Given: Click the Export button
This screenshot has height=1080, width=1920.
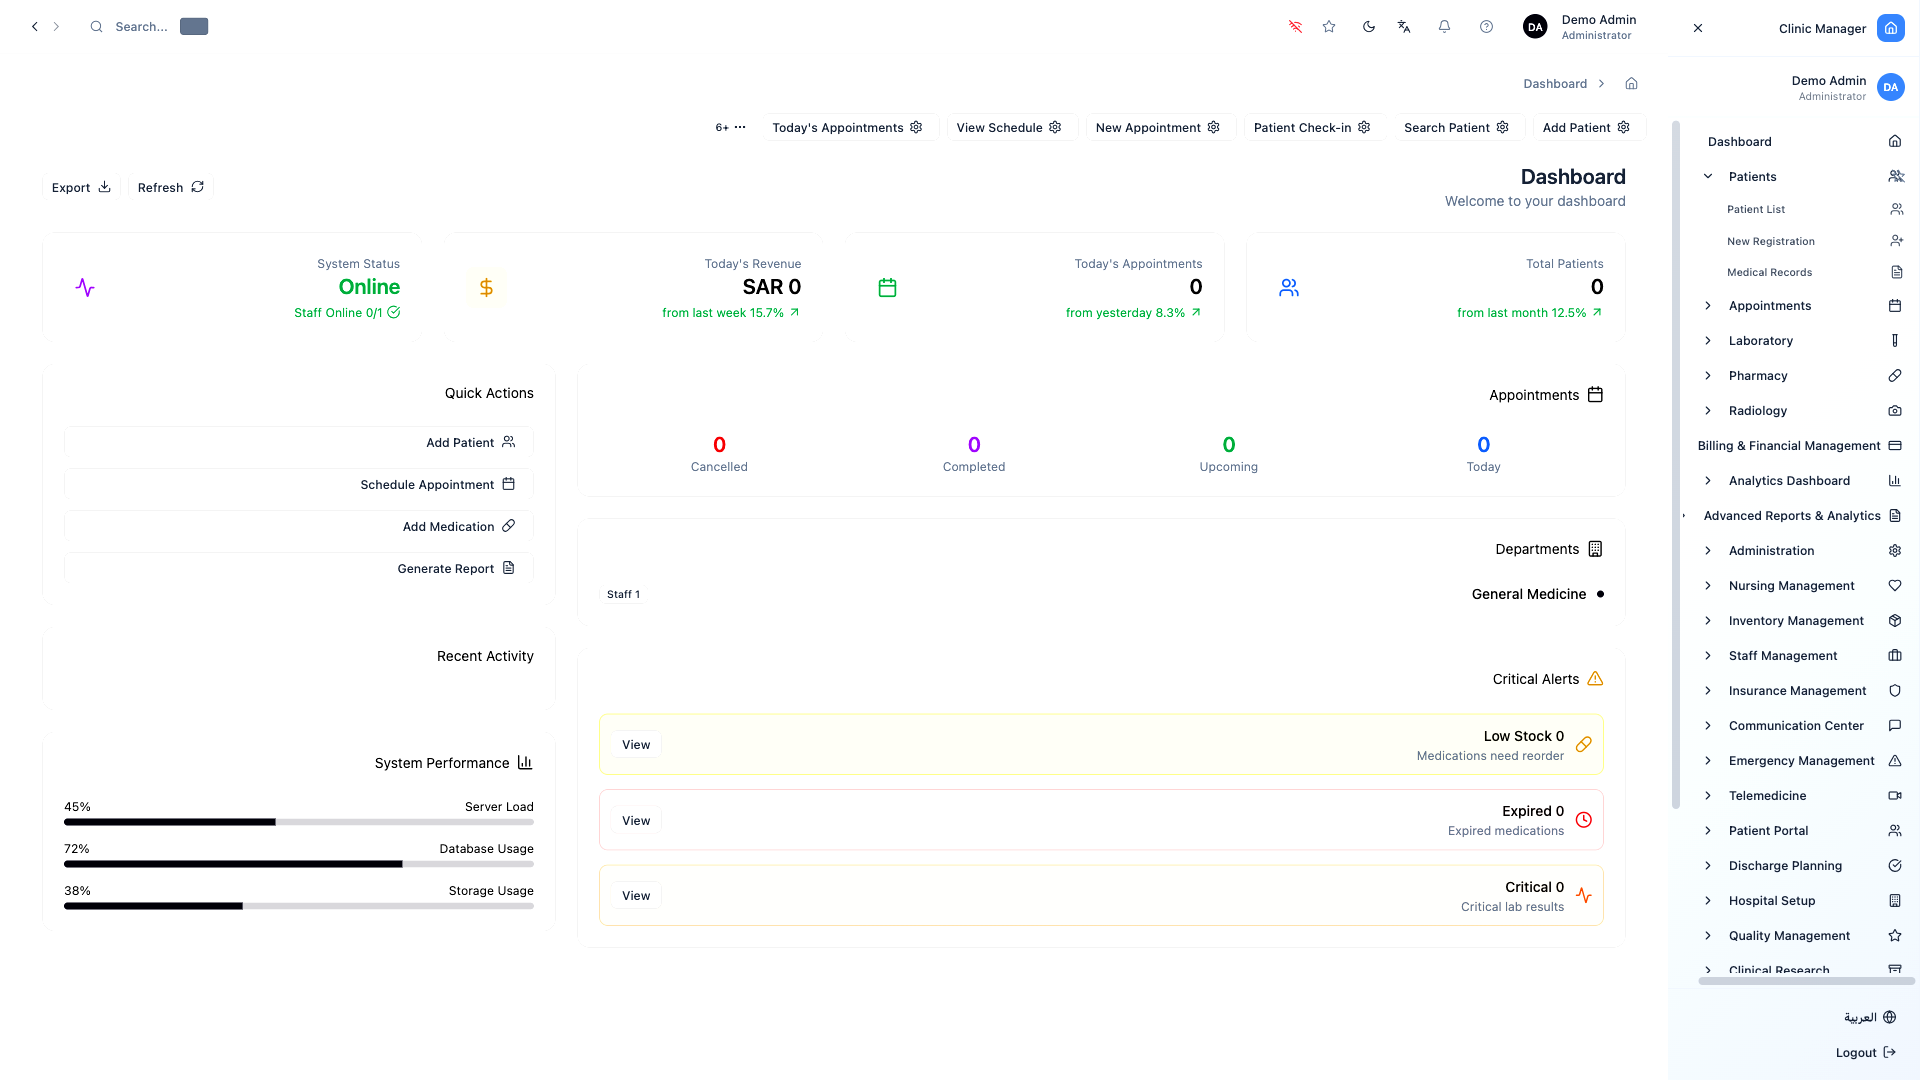Looking at the screenshot, I should (81, 187).
